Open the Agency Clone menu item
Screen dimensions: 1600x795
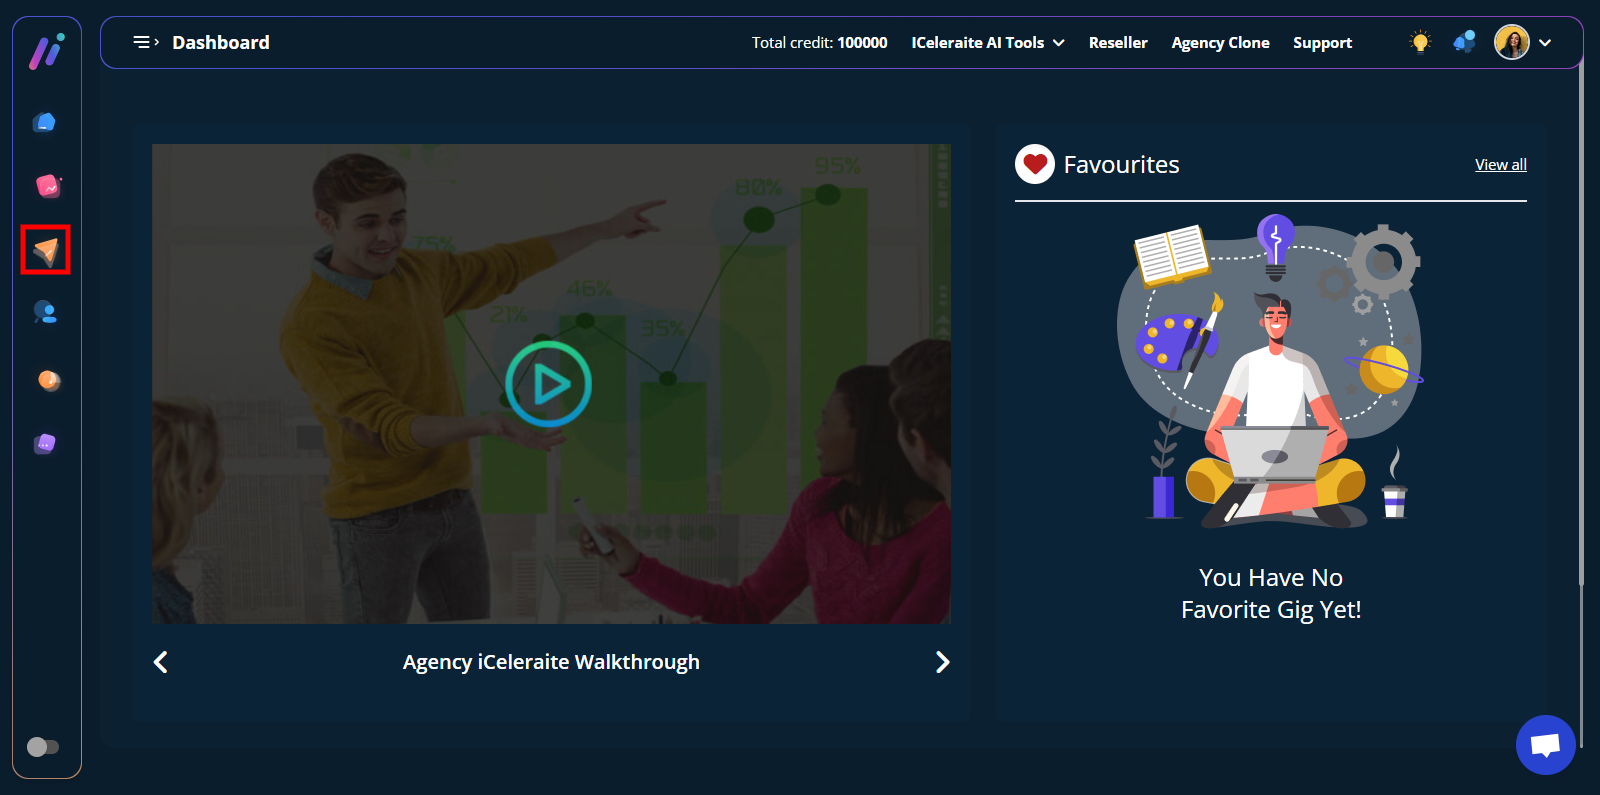tap(1220, 43)
